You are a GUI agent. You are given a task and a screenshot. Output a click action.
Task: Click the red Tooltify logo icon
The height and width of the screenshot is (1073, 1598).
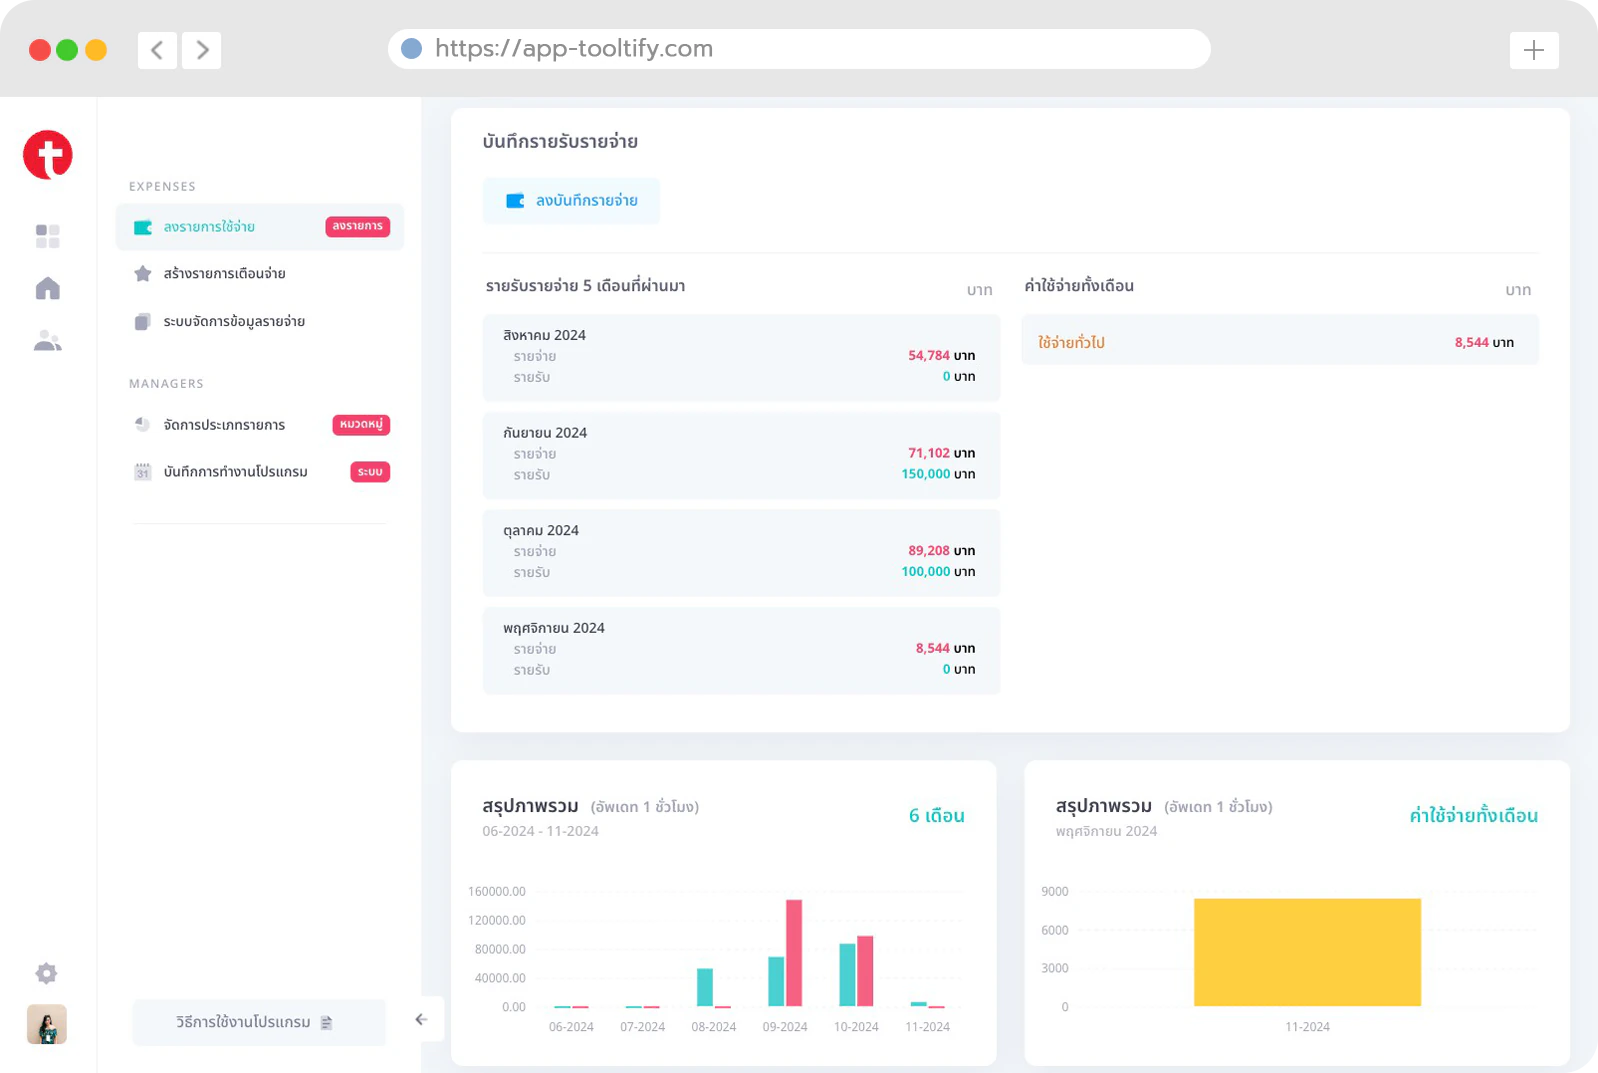click(x=48, y=155)
